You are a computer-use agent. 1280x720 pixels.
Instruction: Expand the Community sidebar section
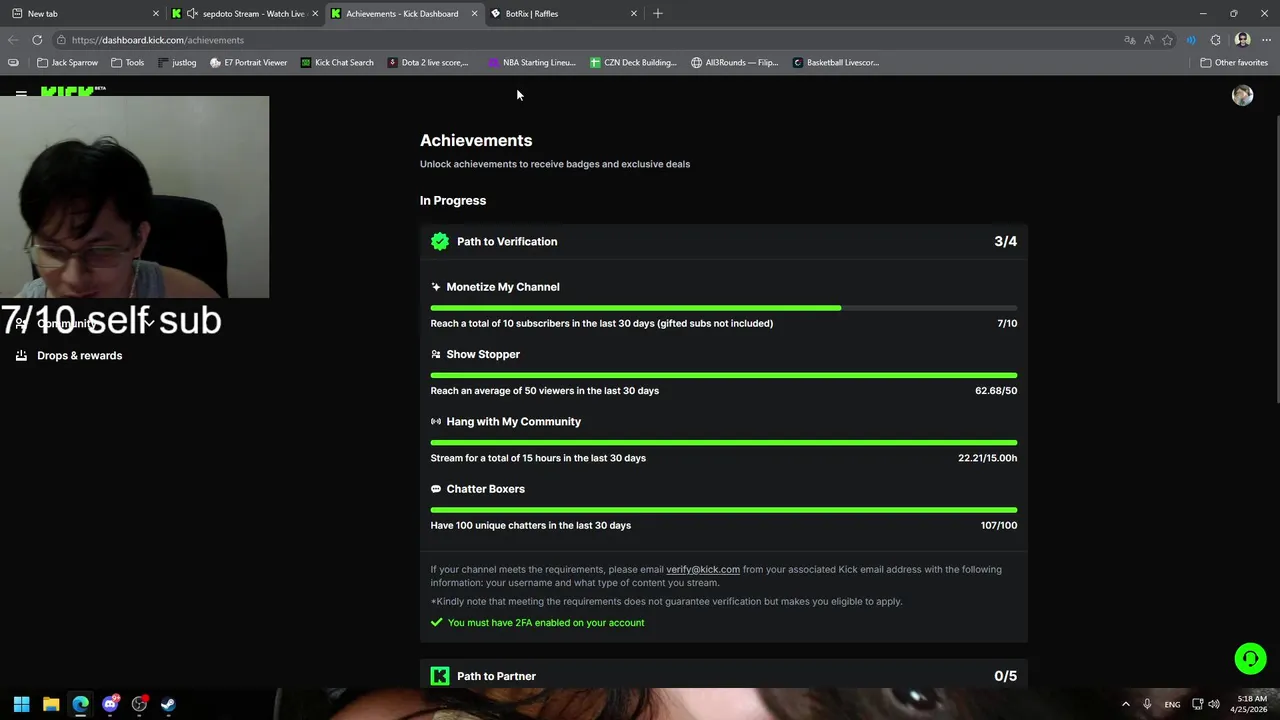[149, 324]
